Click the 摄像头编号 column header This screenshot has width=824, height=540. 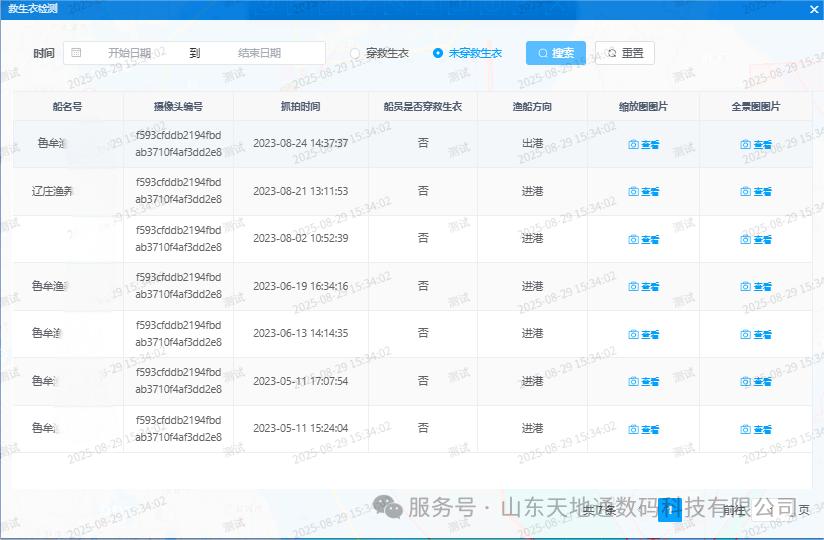coord(178,107)
